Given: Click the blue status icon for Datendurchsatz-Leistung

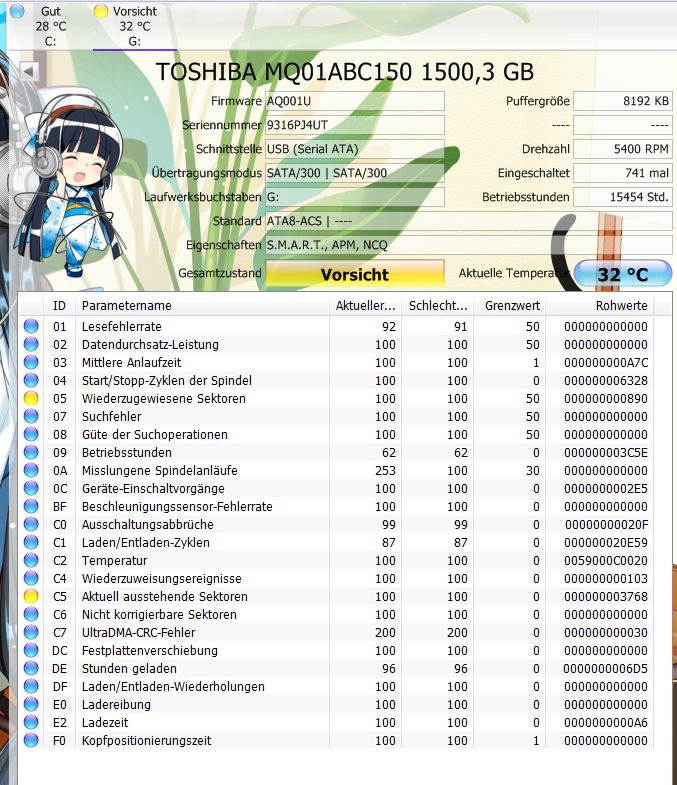Looking at the screenshot, I should 31,344.
